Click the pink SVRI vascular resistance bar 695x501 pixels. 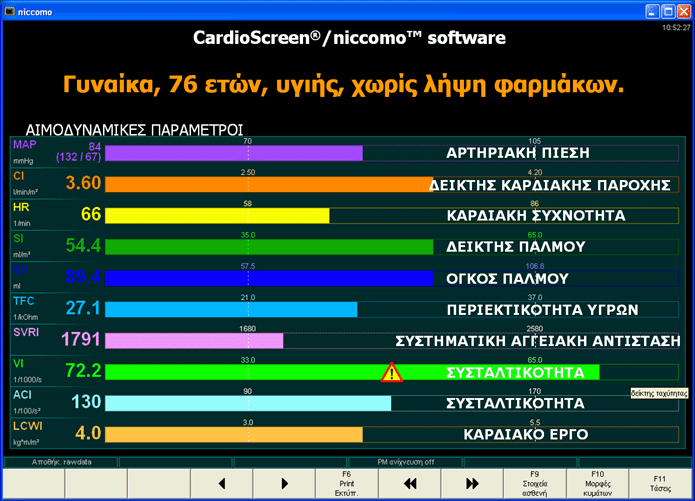coord(194,341)
